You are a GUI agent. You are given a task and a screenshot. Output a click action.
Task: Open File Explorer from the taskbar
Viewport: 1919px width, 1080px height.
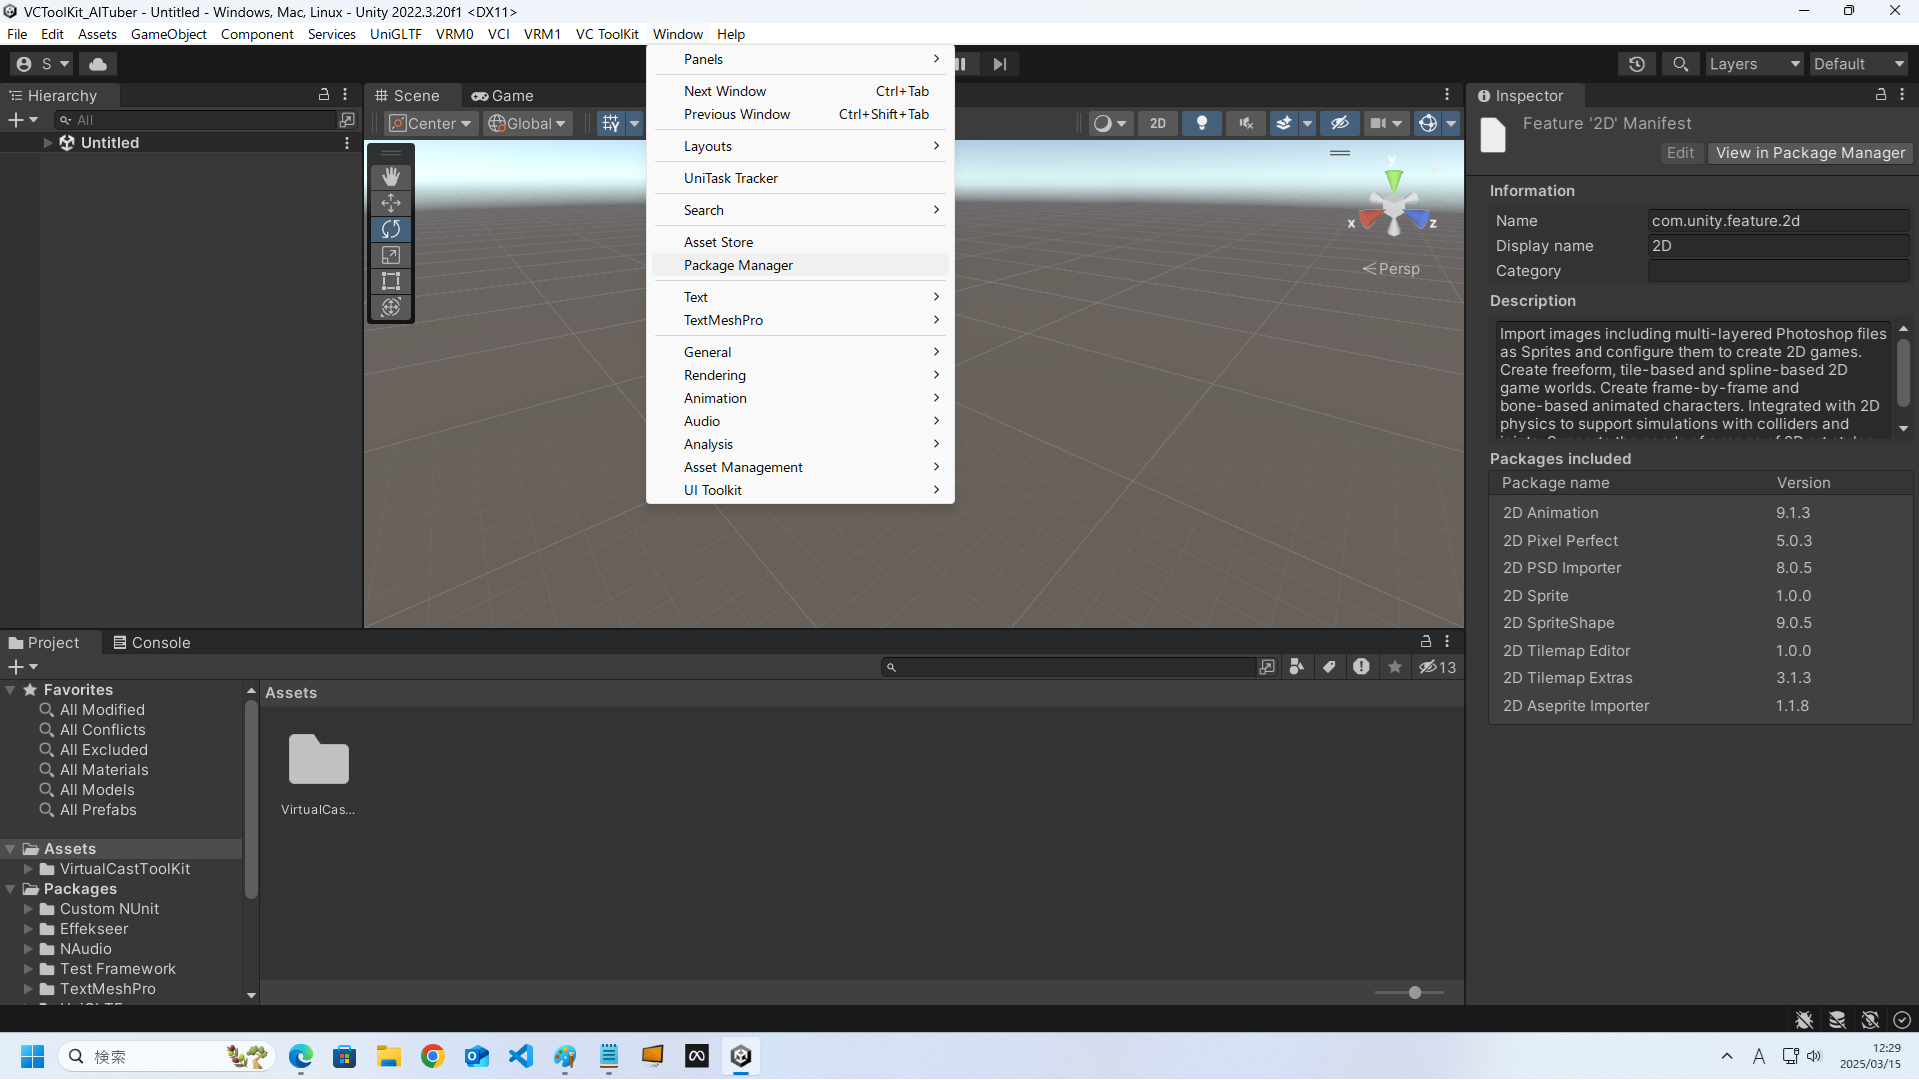click(389, 1056)
